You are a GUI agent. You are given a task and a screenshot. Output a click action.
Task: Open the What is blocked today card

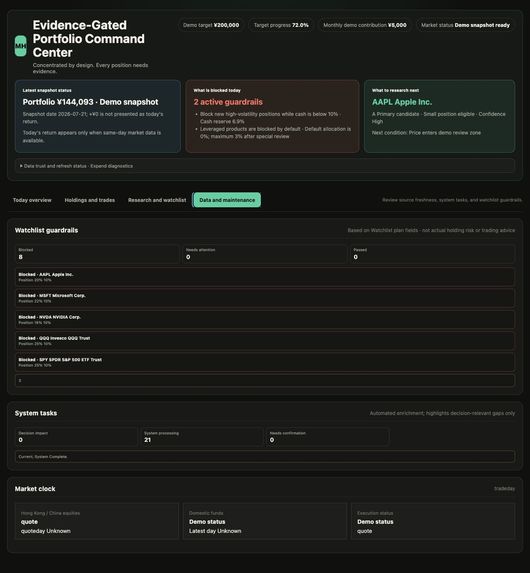(x=272, y=116)
